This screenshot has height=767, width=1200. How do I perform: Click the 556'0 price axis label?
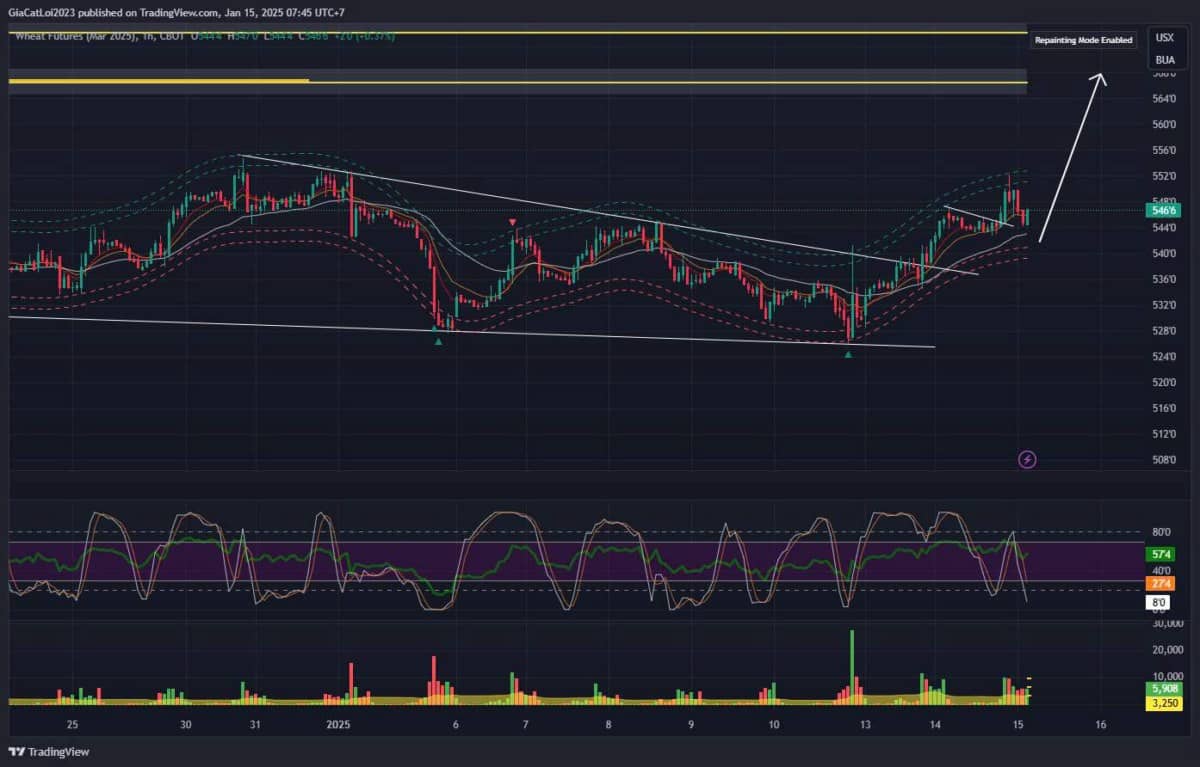pos(1164,150)
